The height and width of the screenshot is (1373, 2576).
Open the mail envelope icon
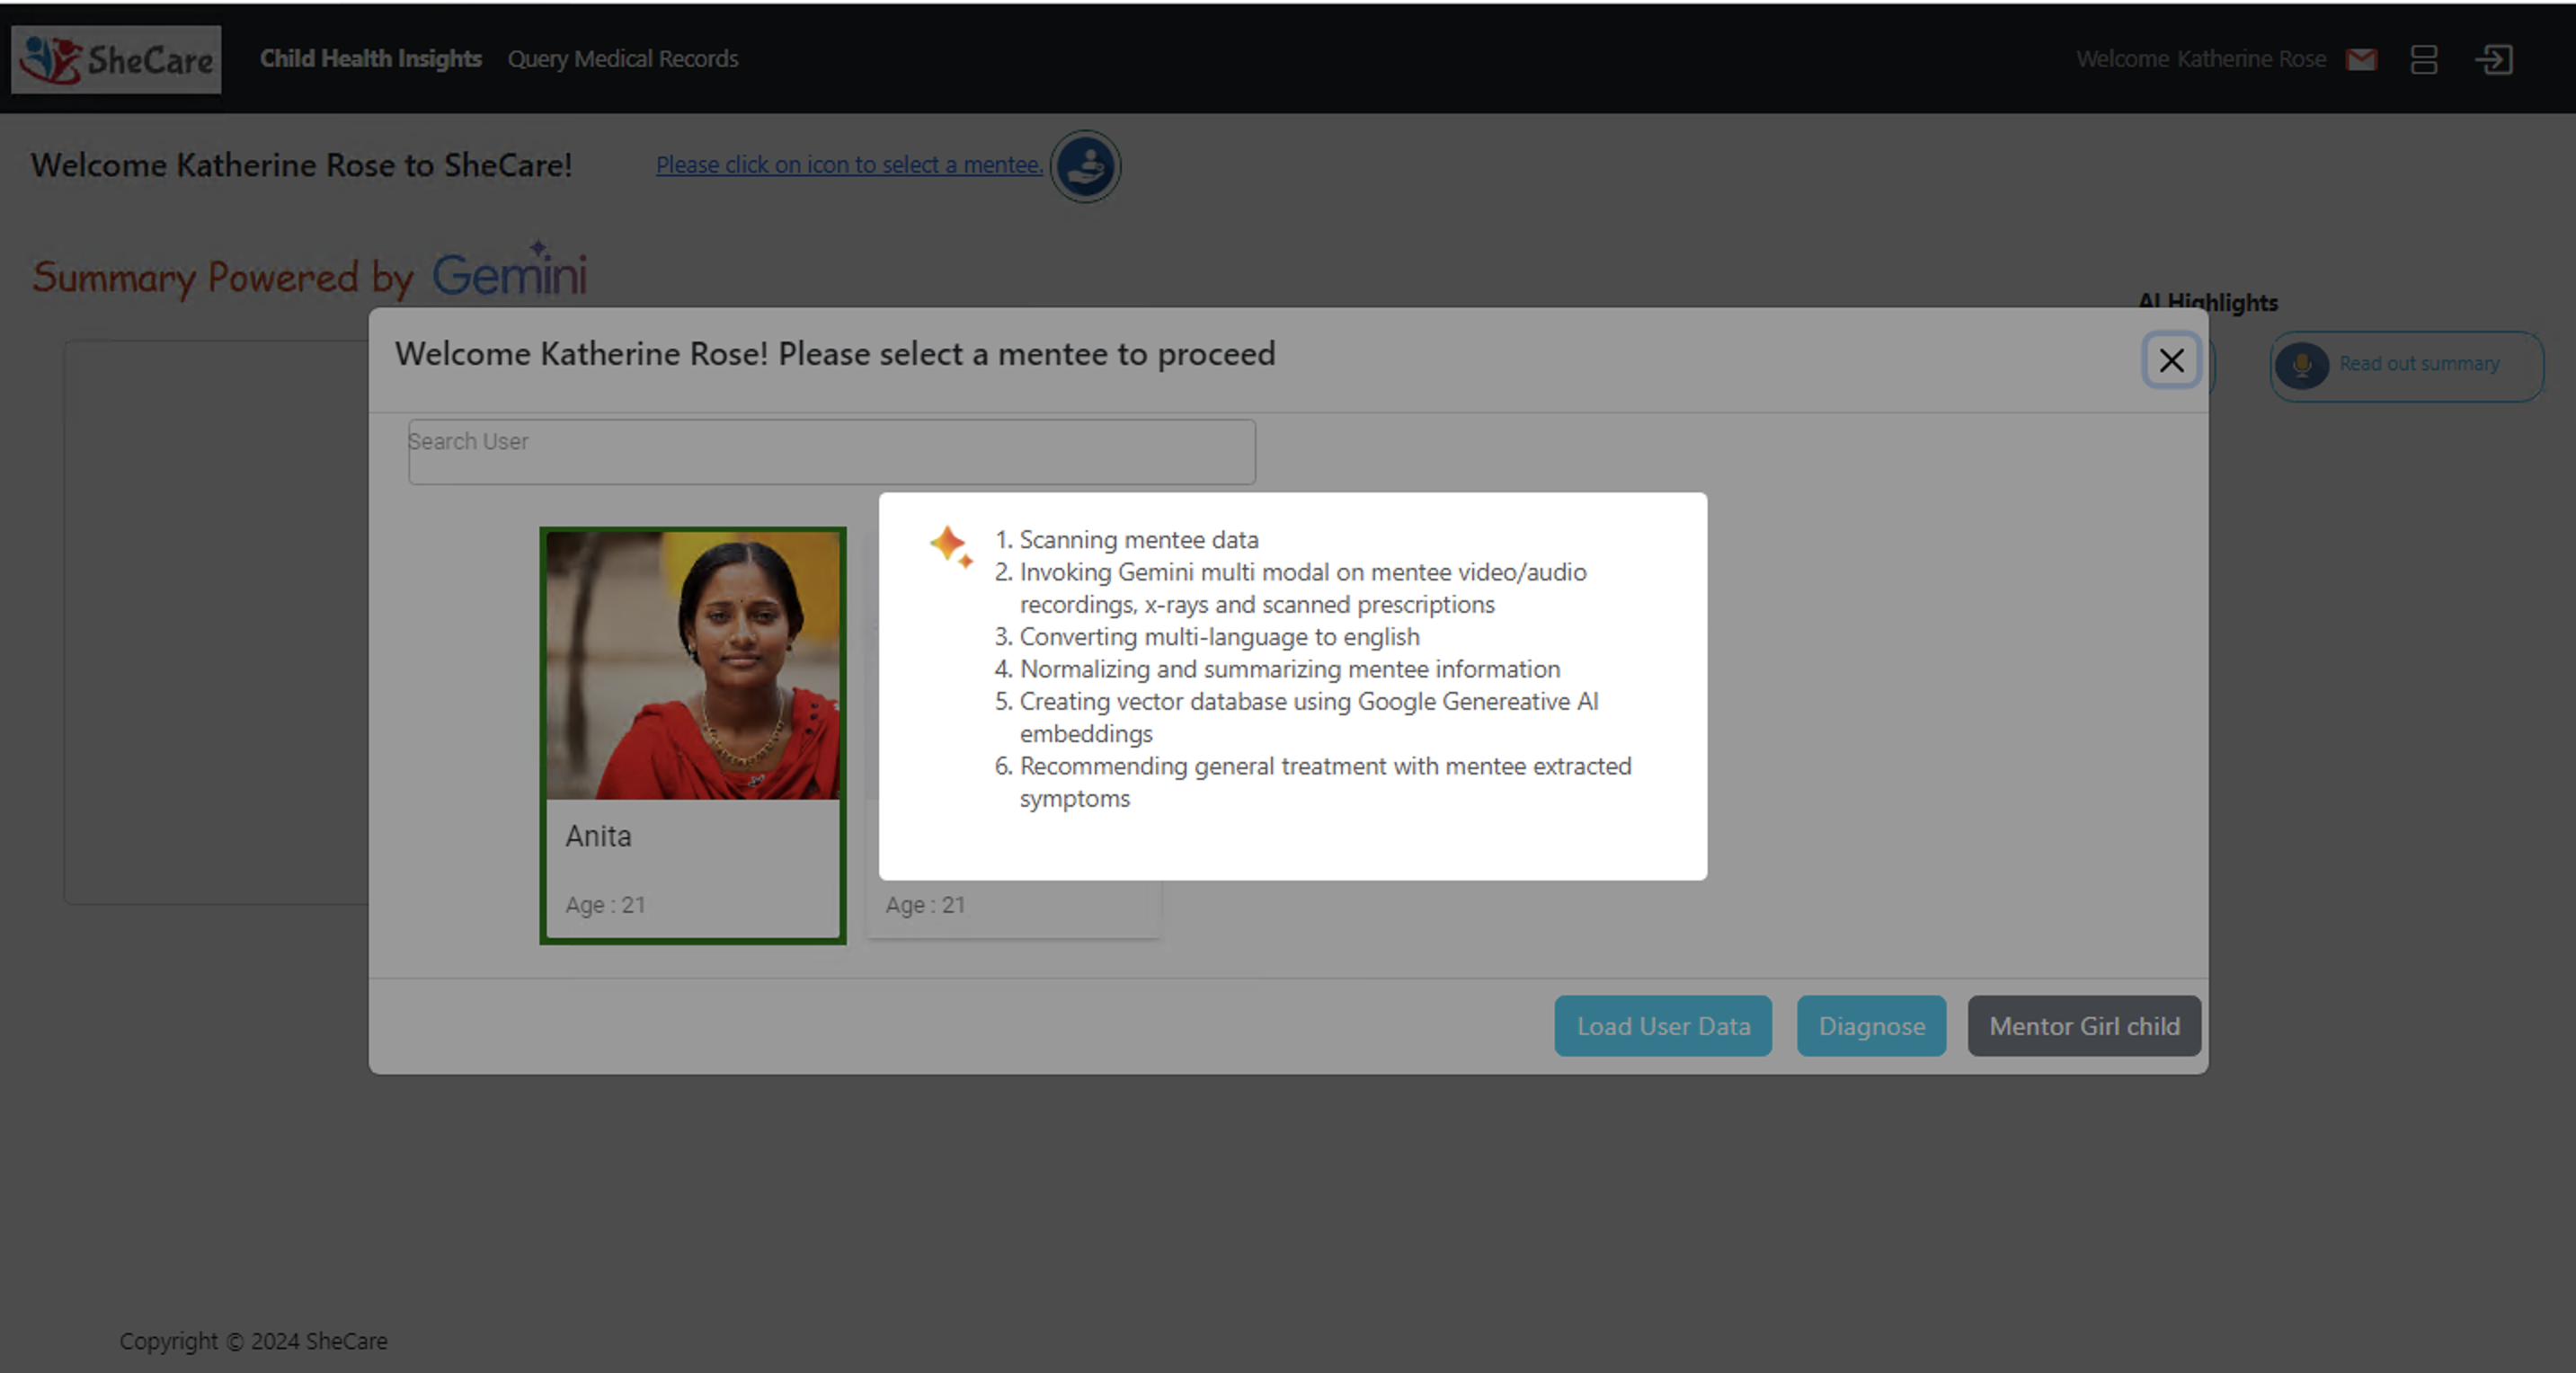[2361, 60]
